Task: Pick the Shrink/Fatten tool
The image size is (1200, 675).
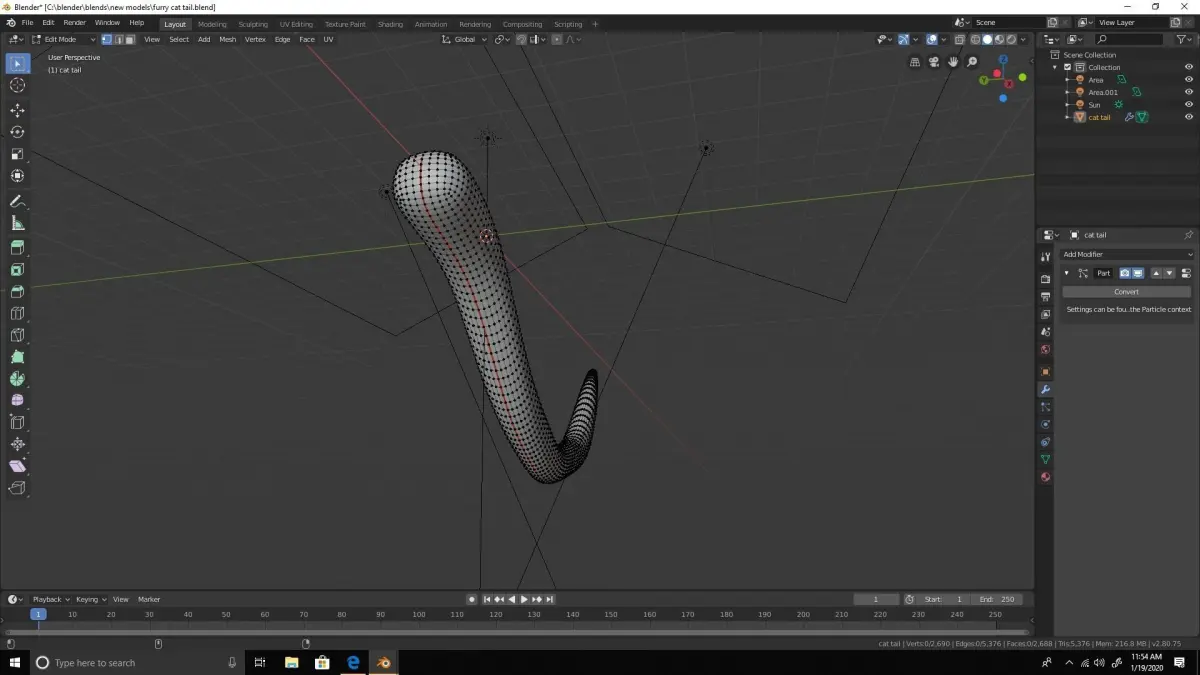Action: 17,444
